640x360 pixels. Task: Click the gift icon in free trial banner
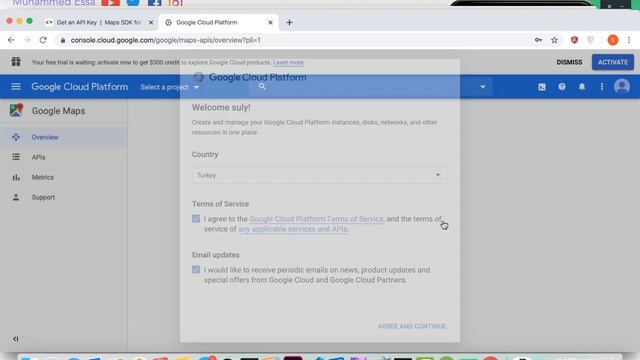point(16,62)
